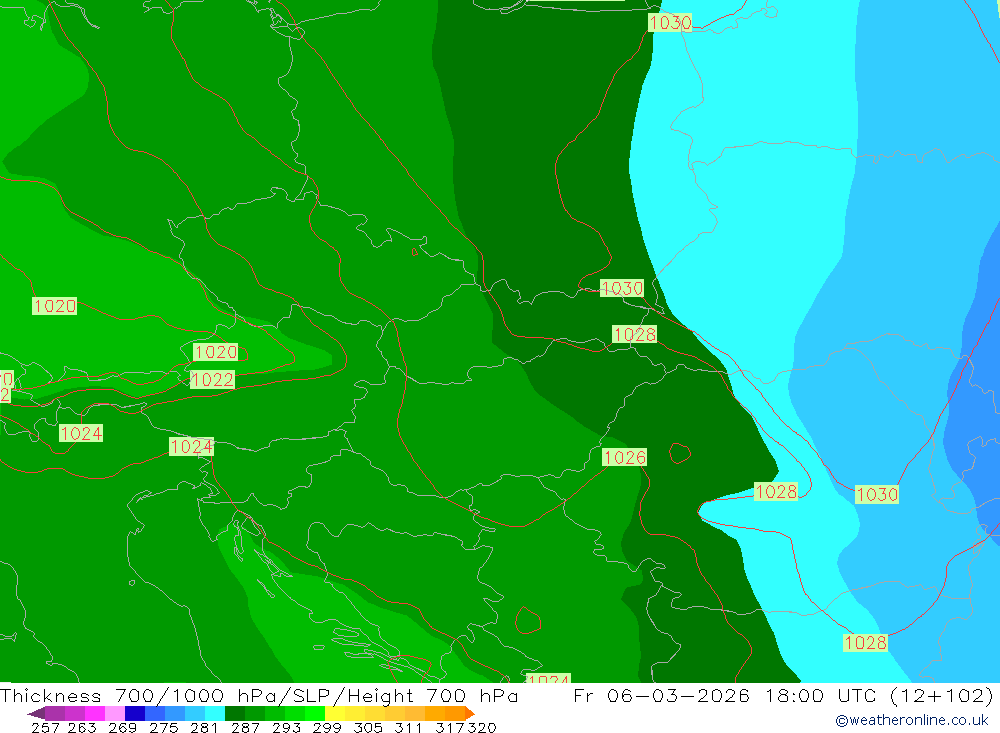
Task: Click the 281 legend value
Action: coord(204,728)
